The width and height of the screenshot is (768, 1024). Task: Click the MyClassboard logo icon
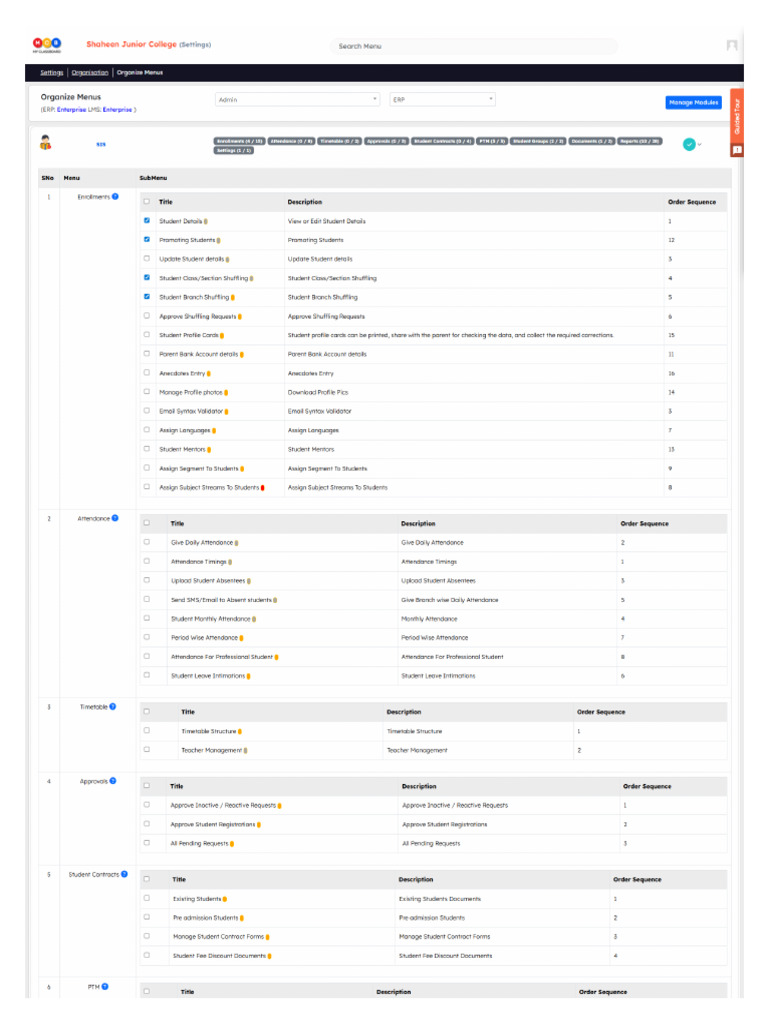point(47,44)
